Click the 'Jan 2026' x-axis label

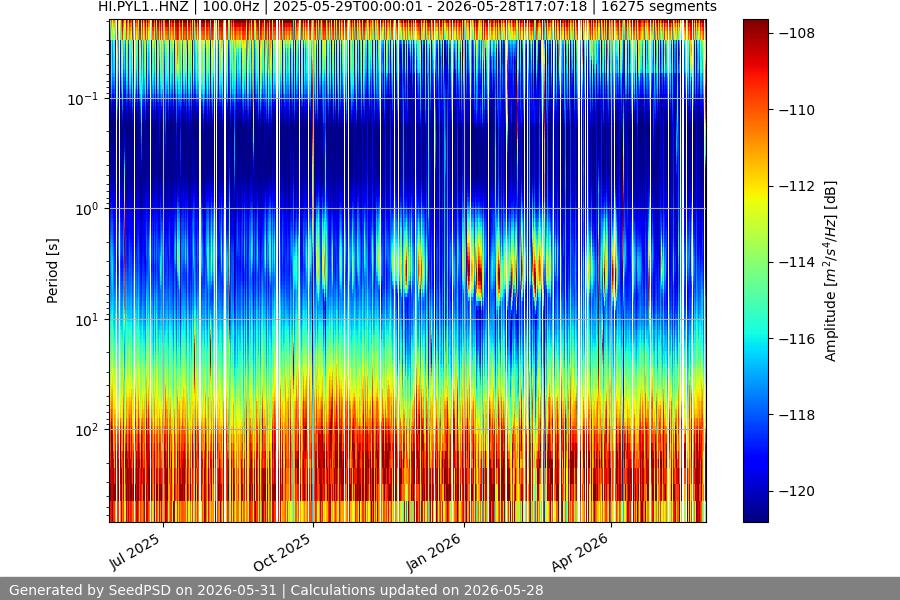tap(433, 552)
